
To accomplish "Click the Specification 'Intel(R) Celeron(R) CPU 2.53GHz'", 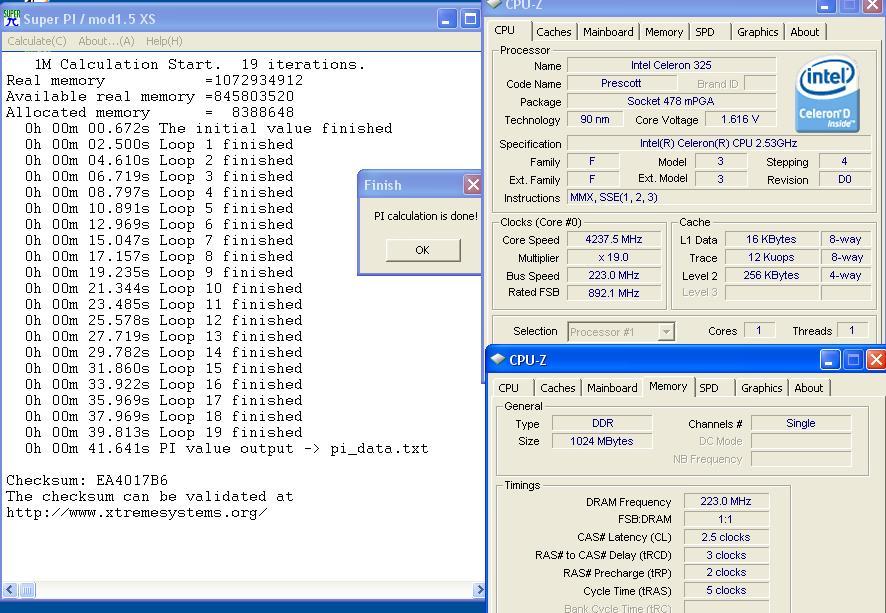I will [719, 144].
